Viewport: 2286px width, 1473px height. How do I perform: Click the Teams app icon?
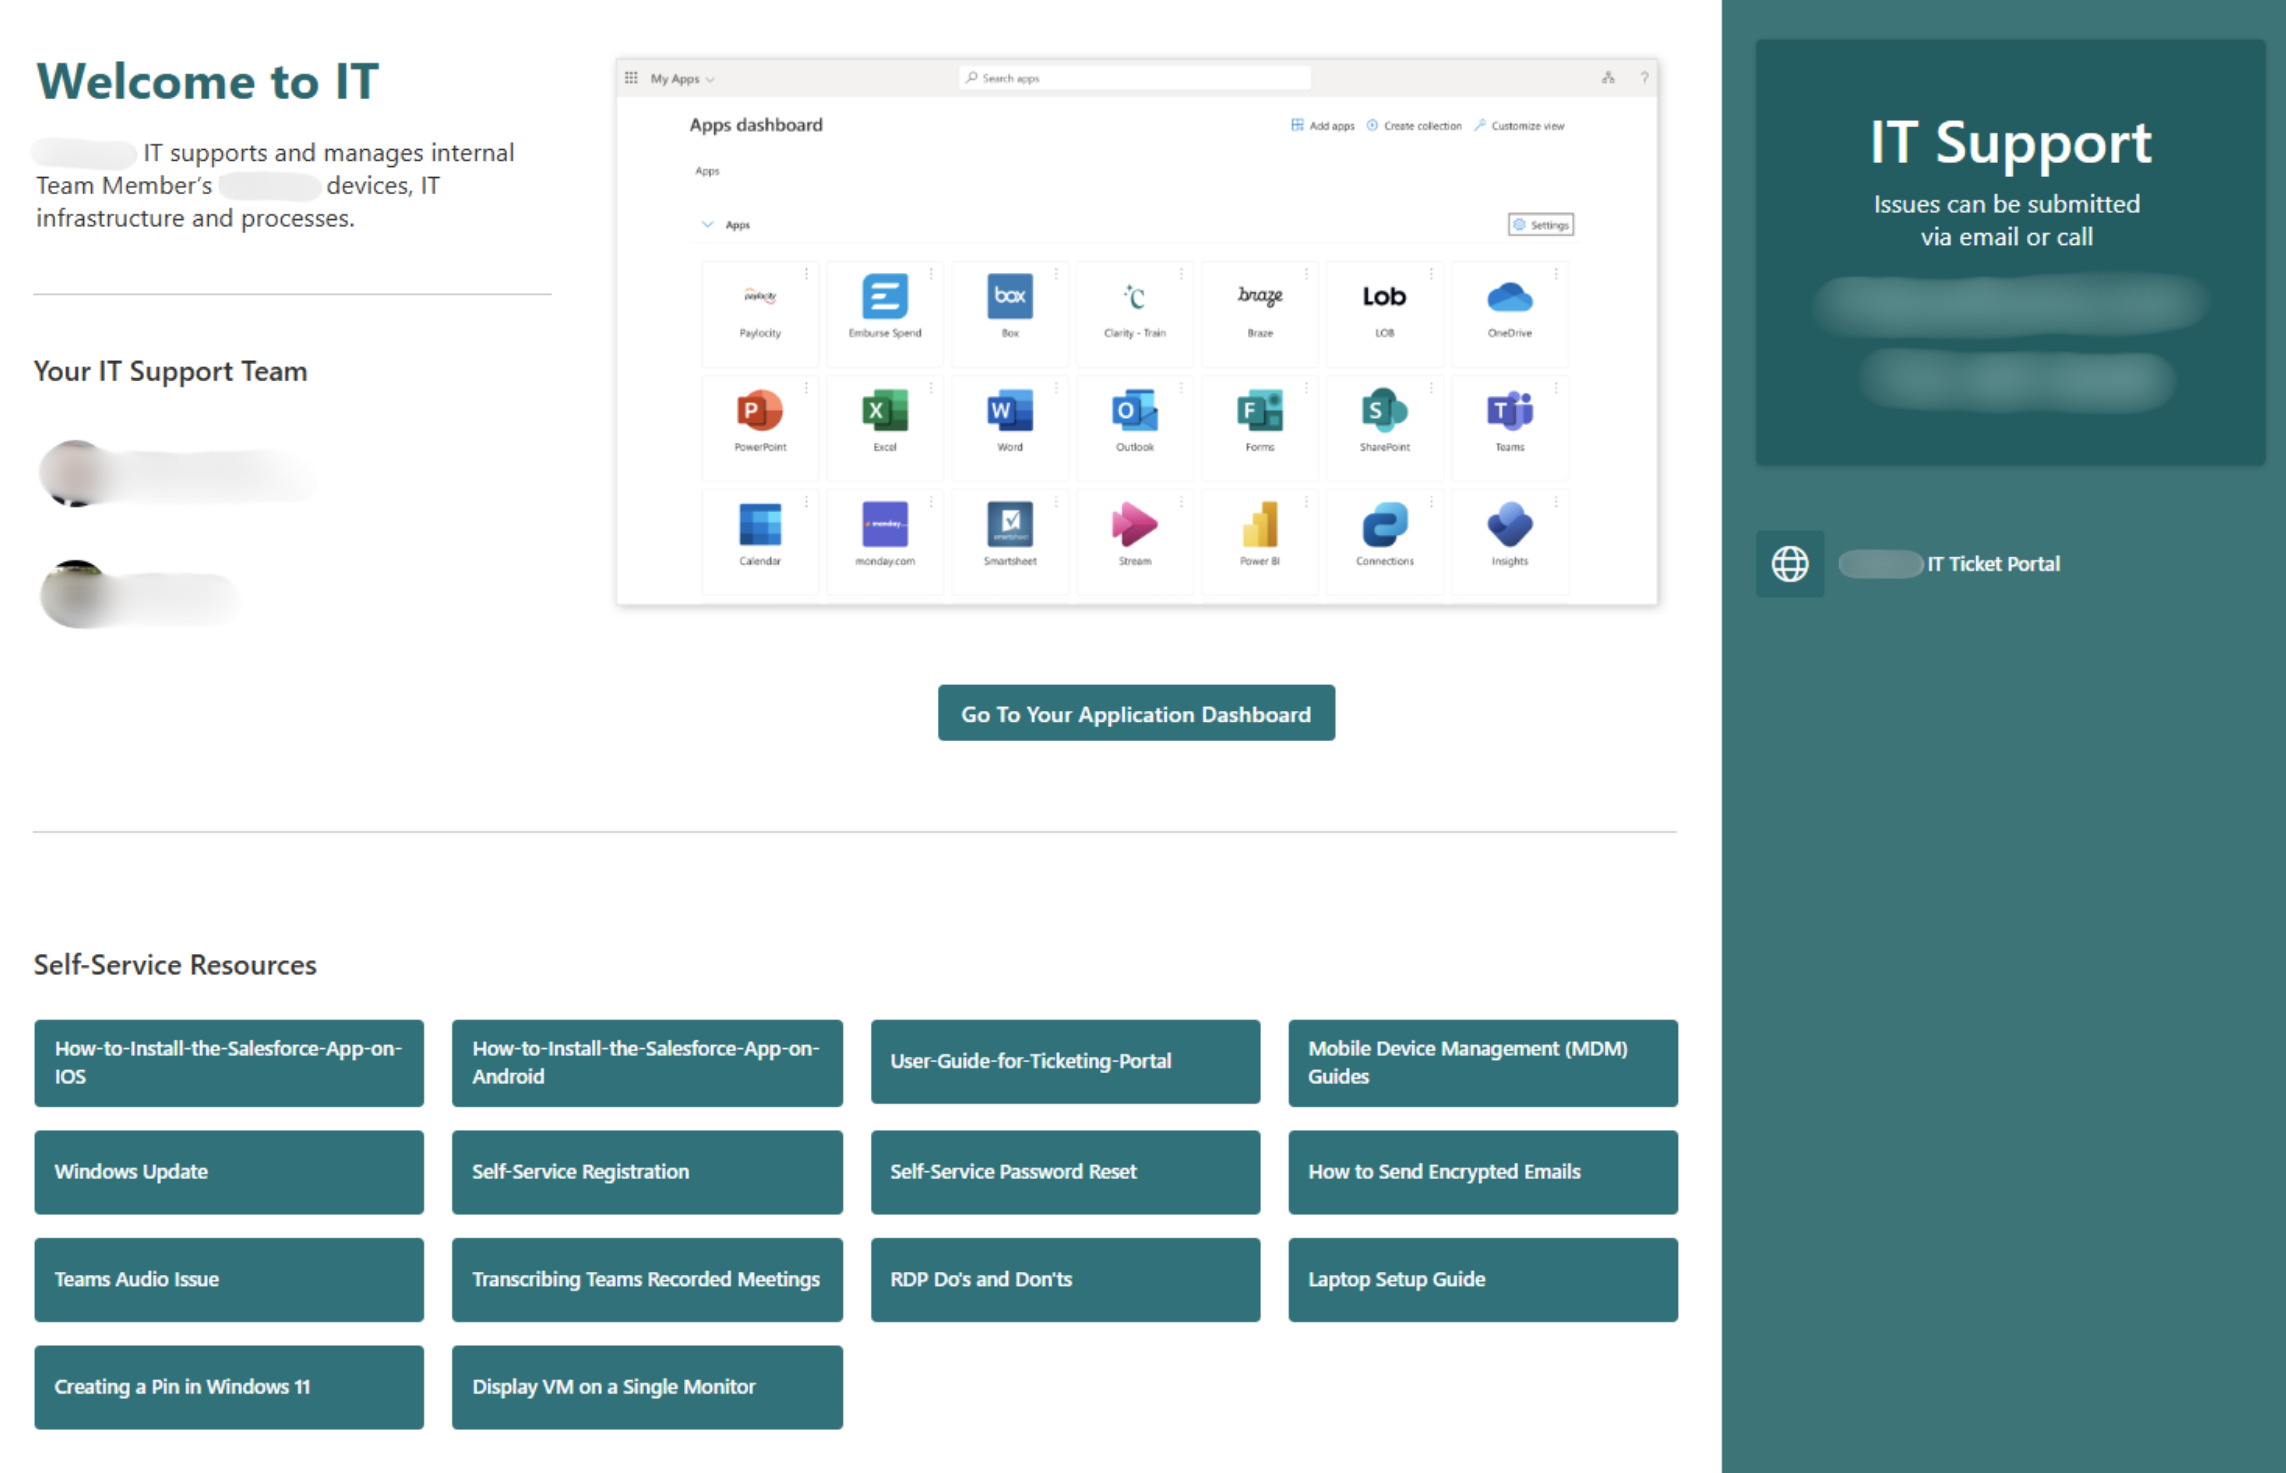(1509, 411)
